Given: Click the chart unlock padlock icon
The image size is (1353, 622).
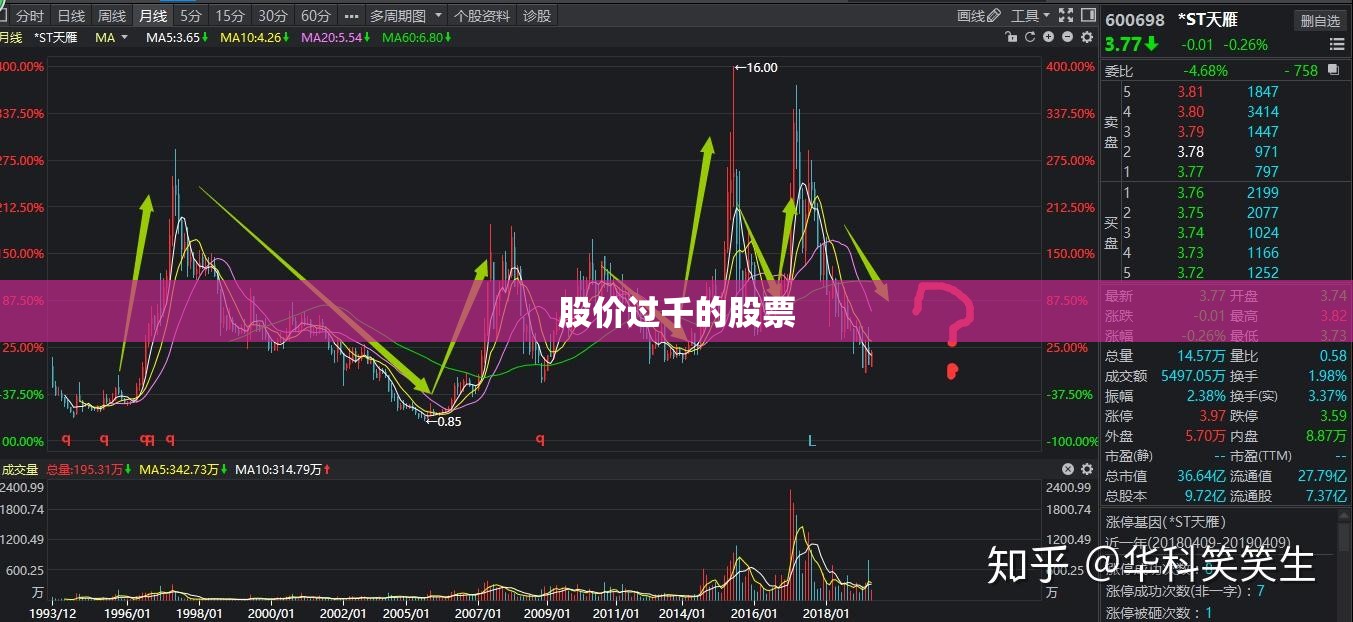Looking at the screenshot, I should click(x=1011, y=37).
